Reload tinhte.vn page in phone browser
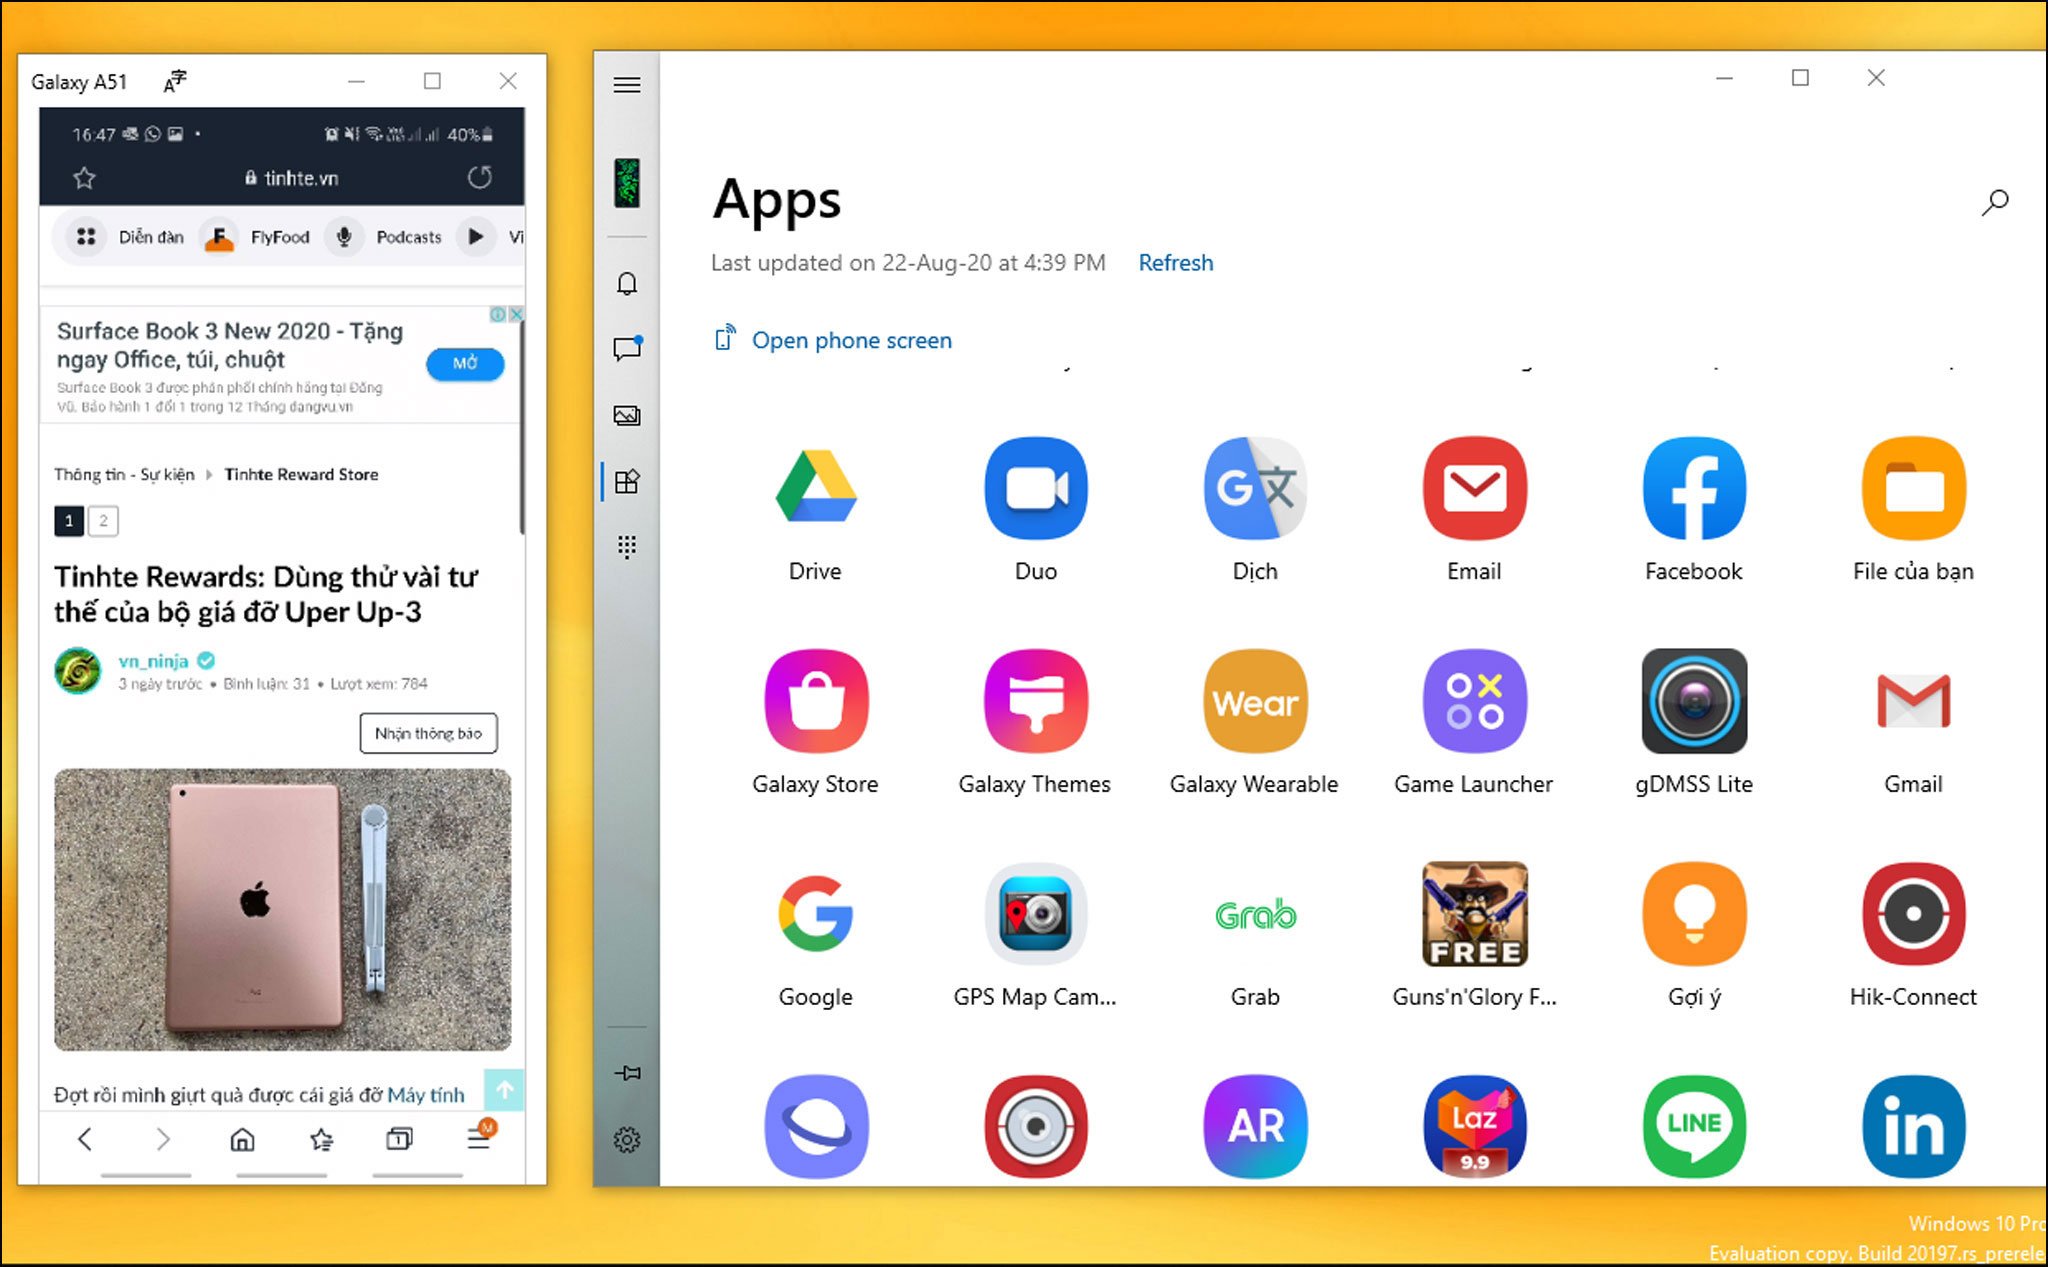 480,178
